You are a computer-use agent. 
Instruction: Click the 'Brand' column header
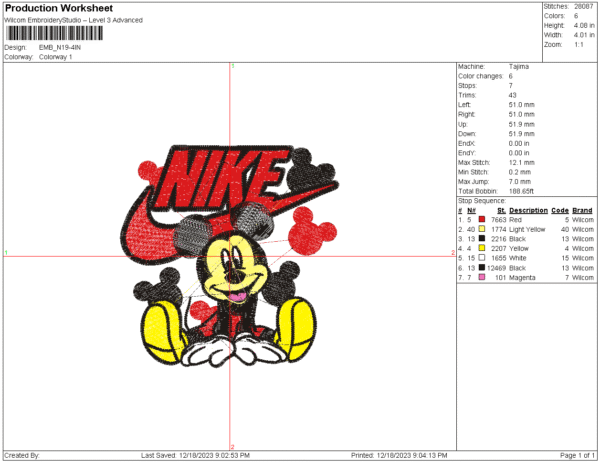[582, 210]
